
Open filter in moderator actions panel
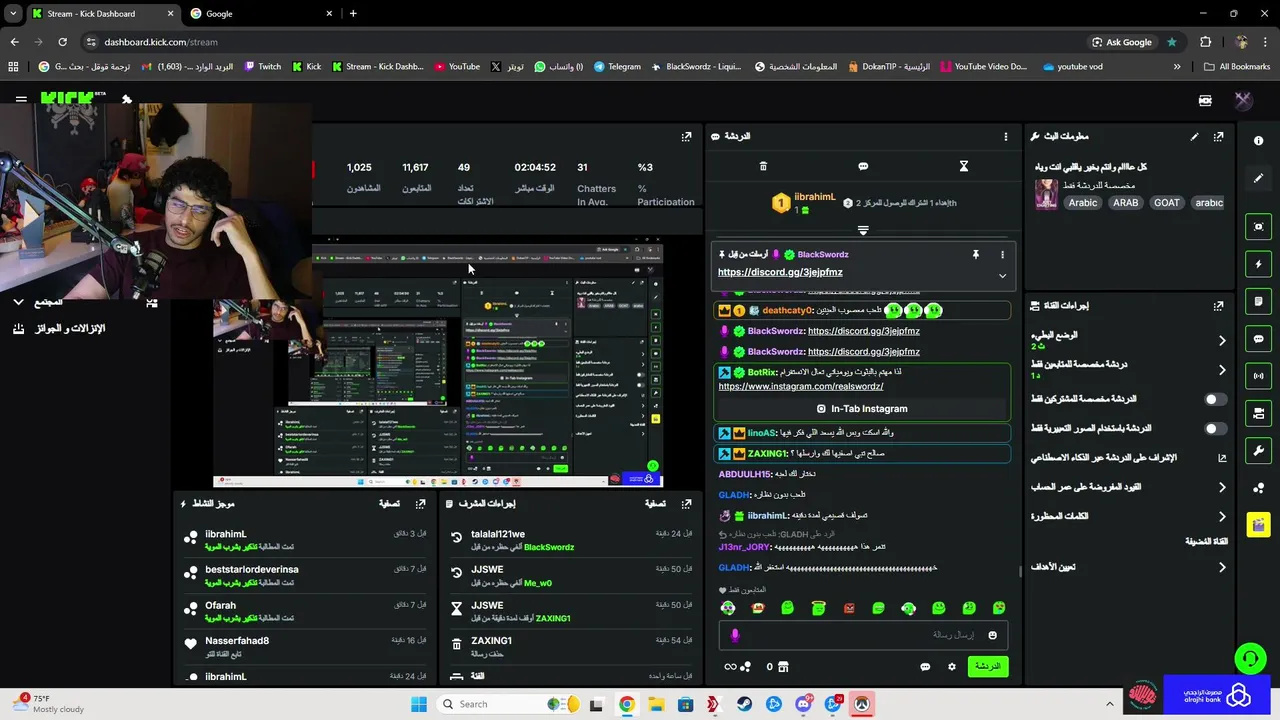point(656,504)
